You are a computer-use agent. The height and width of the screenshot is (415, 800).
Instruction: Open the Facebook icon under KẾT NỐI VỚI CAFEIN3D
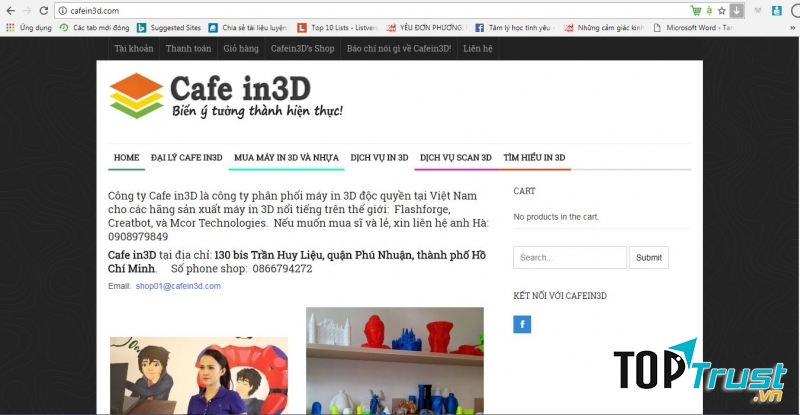click(522, 324)
